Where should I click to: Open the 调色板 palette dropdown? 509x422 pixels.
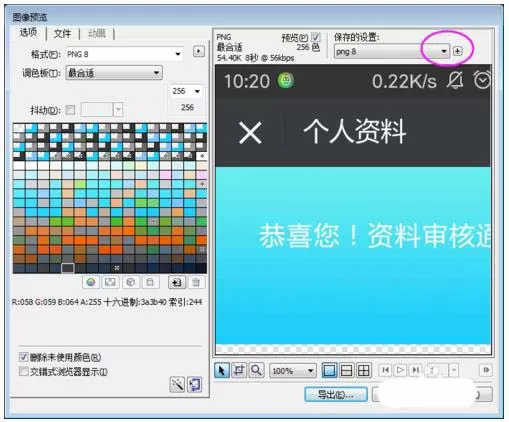point(114,73)
